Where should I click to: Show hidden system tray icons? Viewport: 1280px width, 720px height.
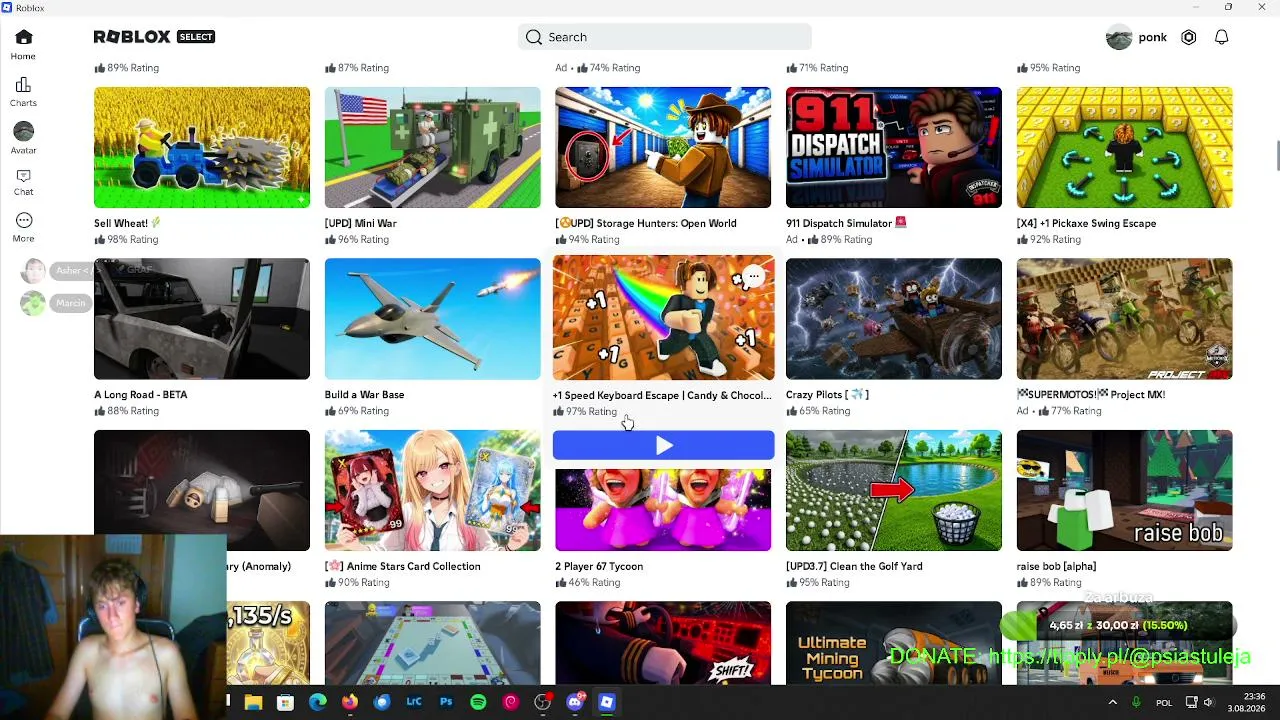point(1112,702)
